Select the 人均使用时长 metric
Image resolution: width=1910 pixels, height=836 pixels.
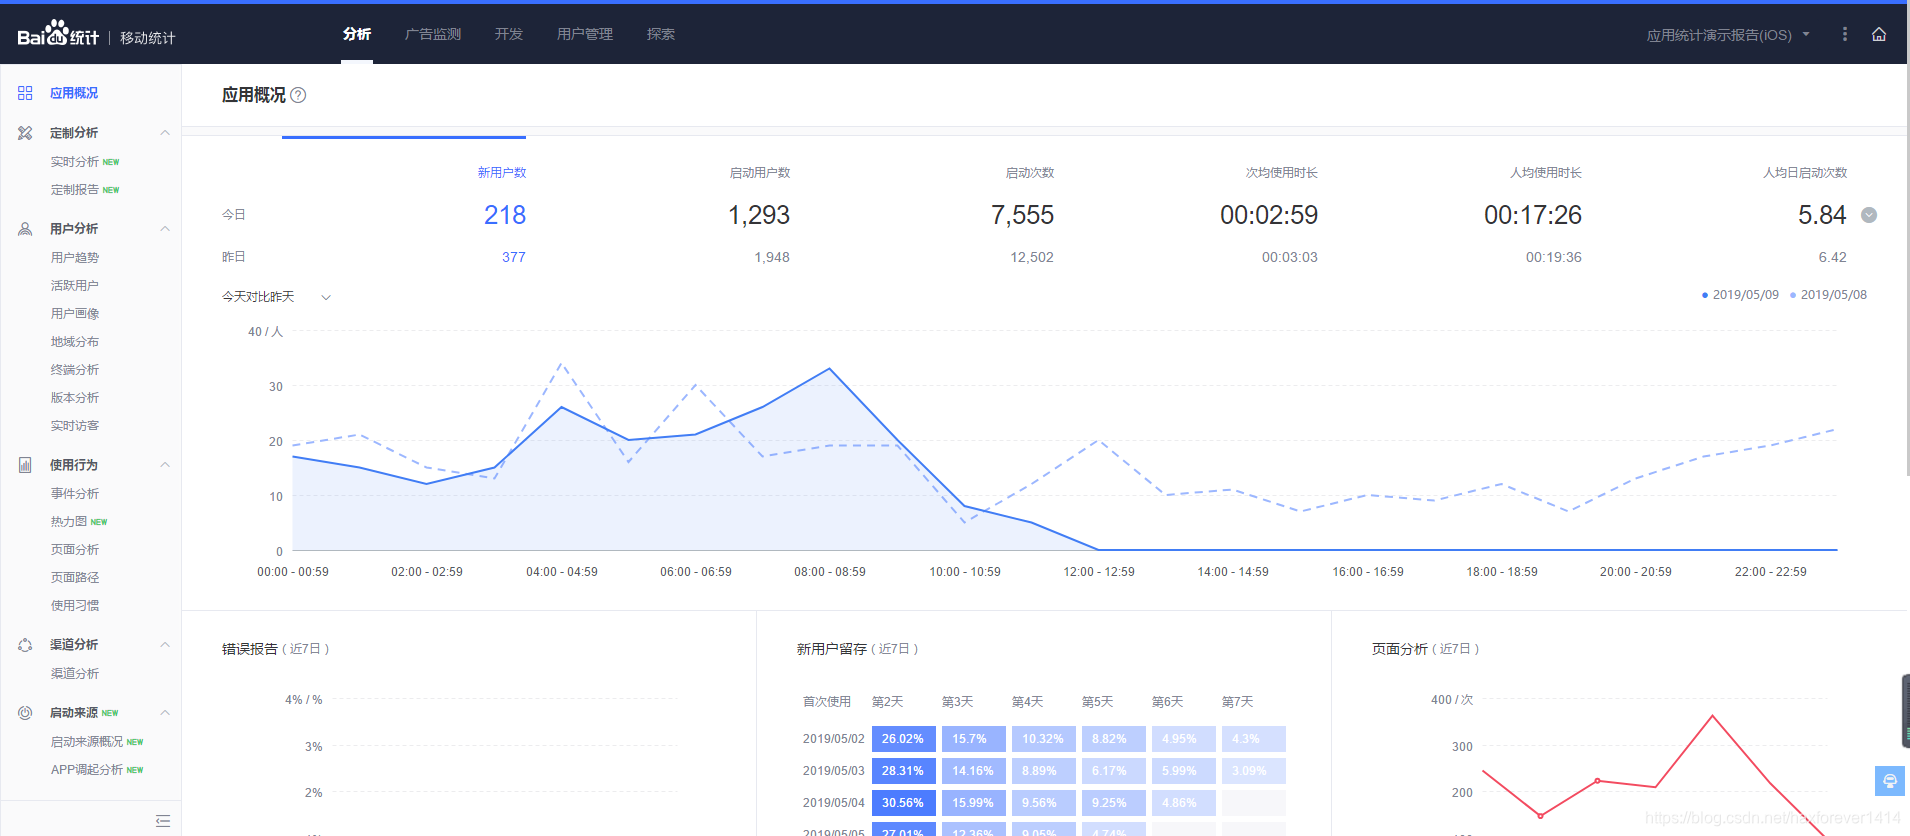pyautogui.click(x=1546, y=173)
